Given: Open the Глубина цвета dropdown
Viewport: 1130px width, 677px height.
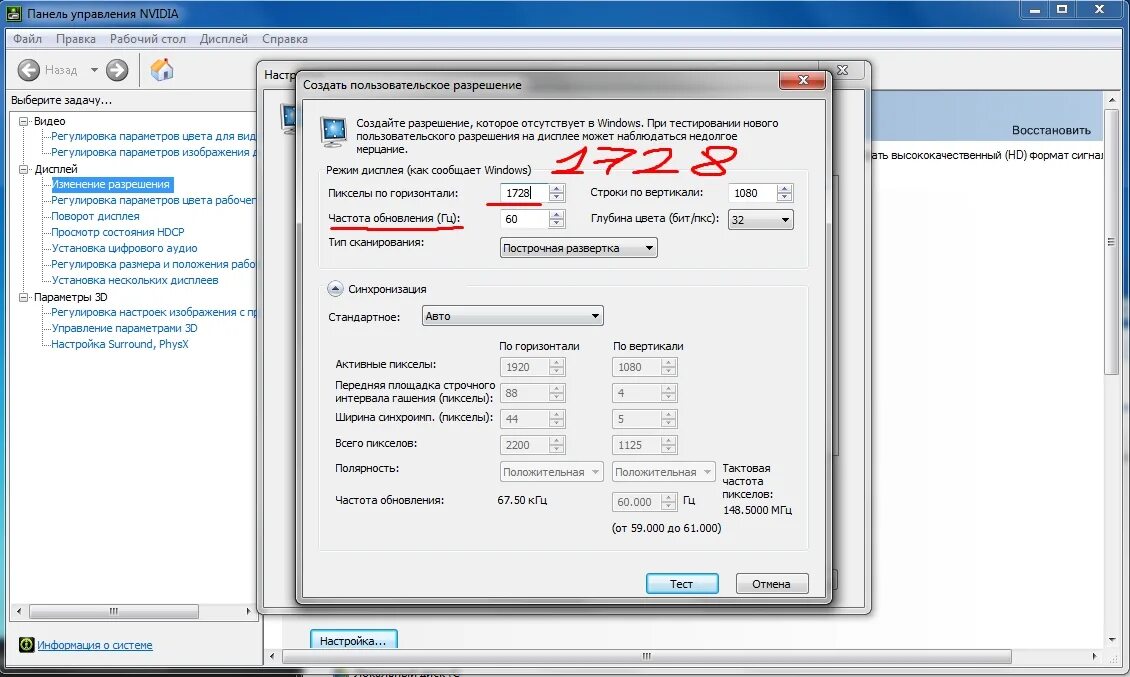Looking at the screenshot, I should 761,220.
